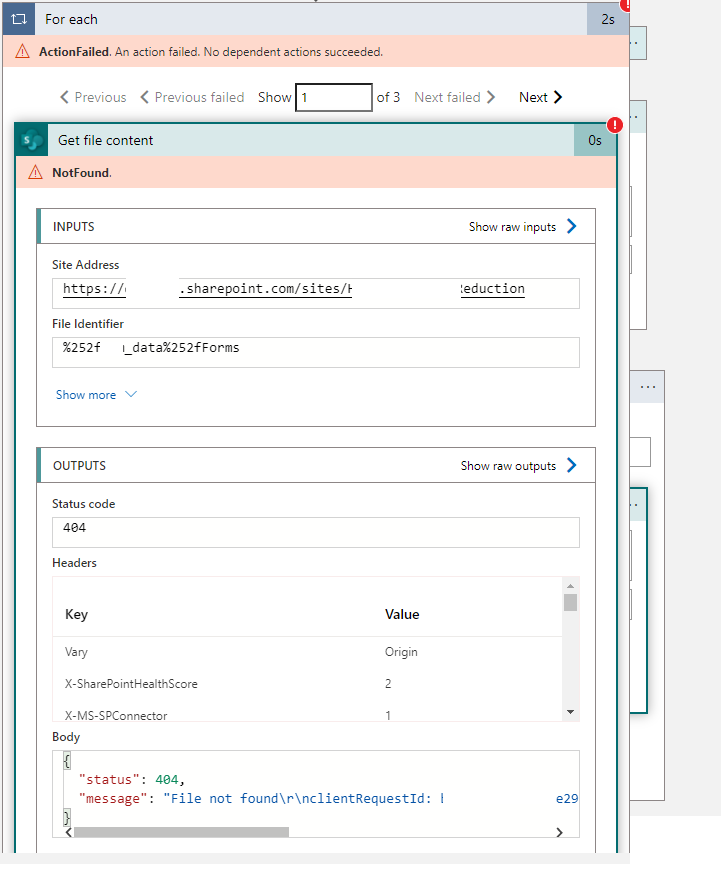
Task: Jump to Next failed iteration
Action: coord(455,97)
